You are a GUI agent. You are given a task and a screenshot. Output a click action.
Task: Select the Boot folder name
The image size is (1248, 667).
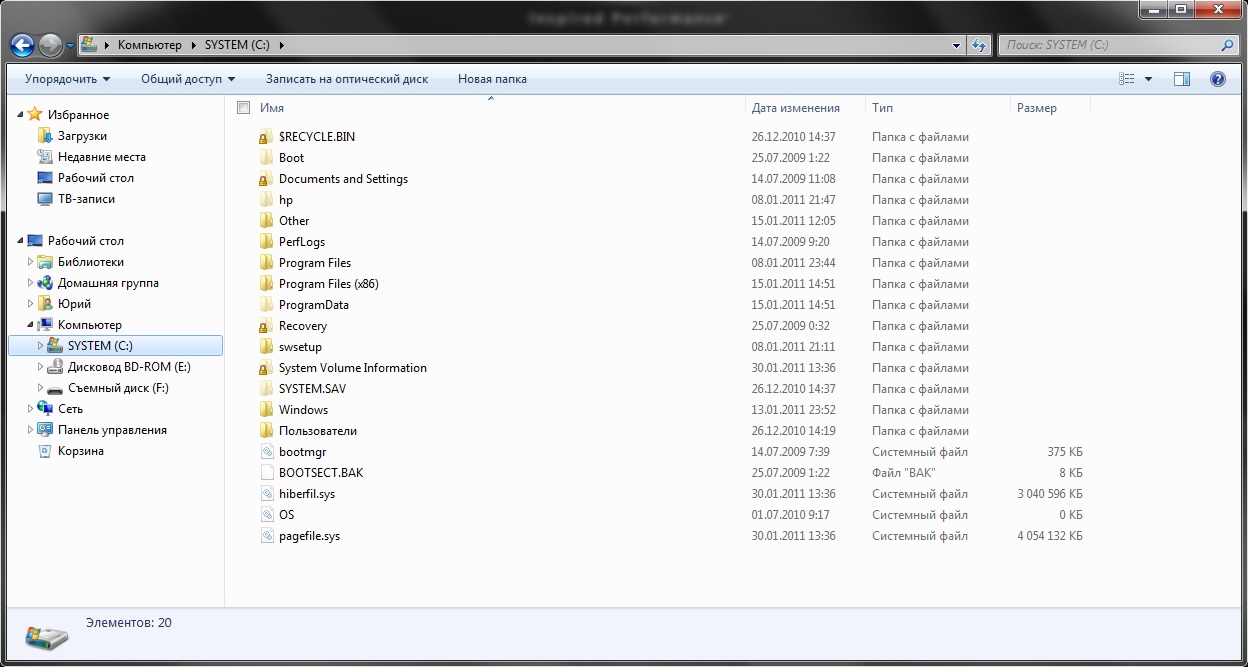click(x=291, y=158)
